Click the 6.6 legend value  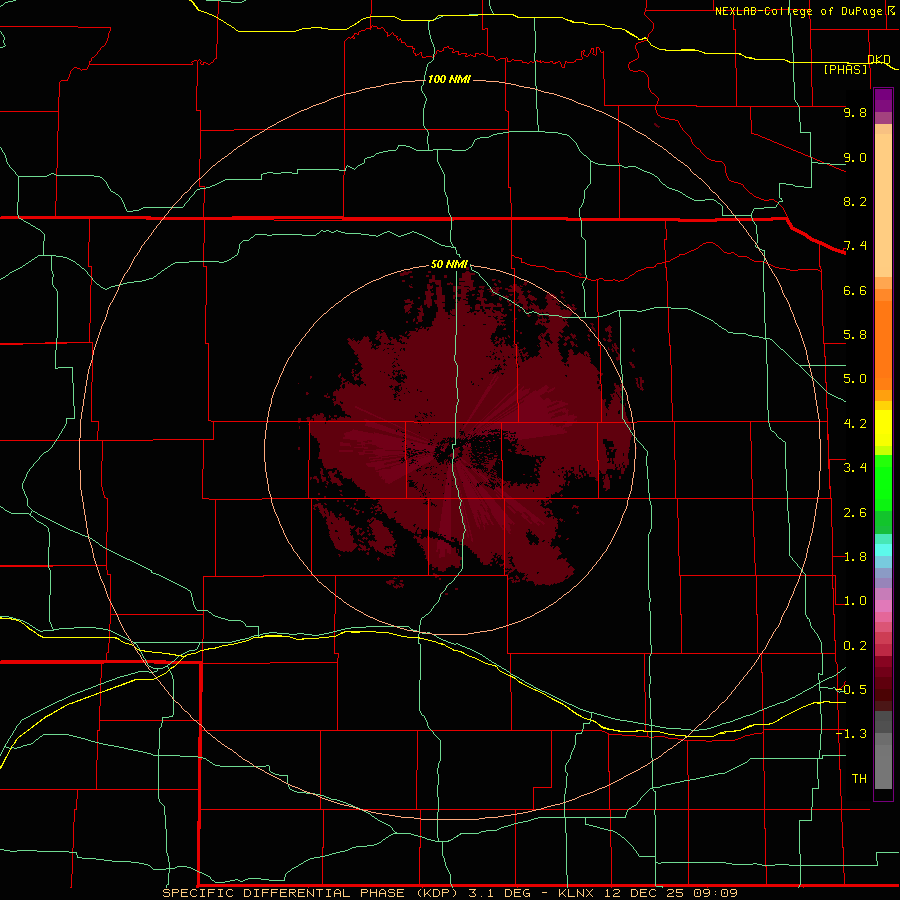pyautogui.click(x=855, y=290)
